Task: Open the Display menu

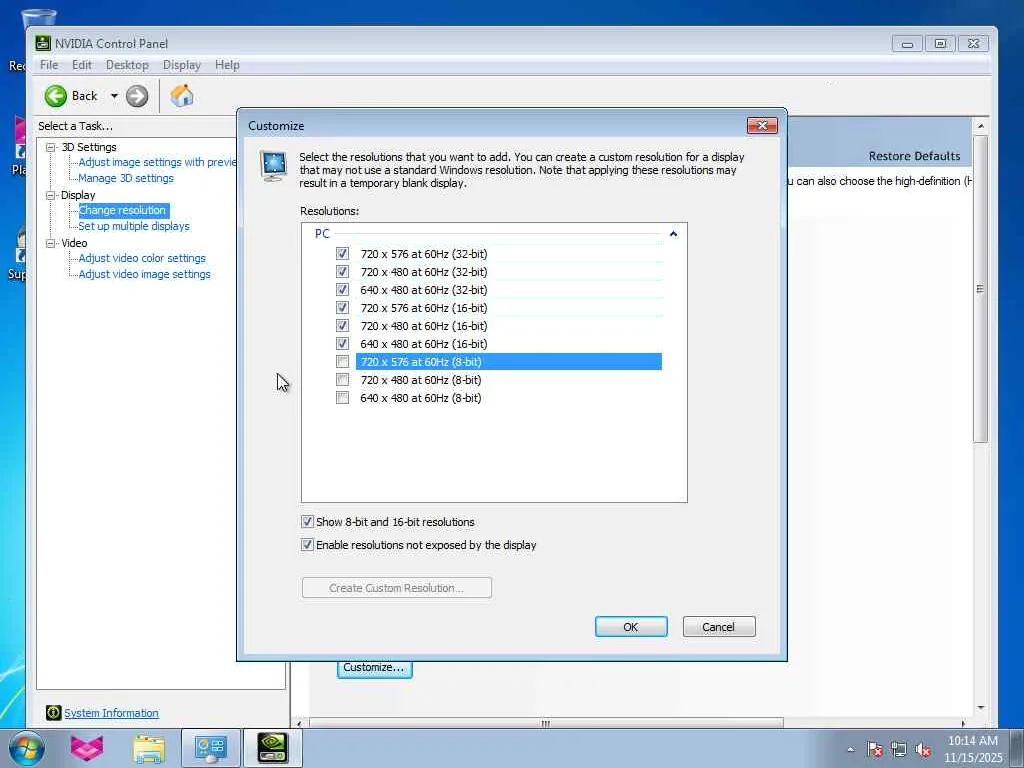Action: pos(182,65)
